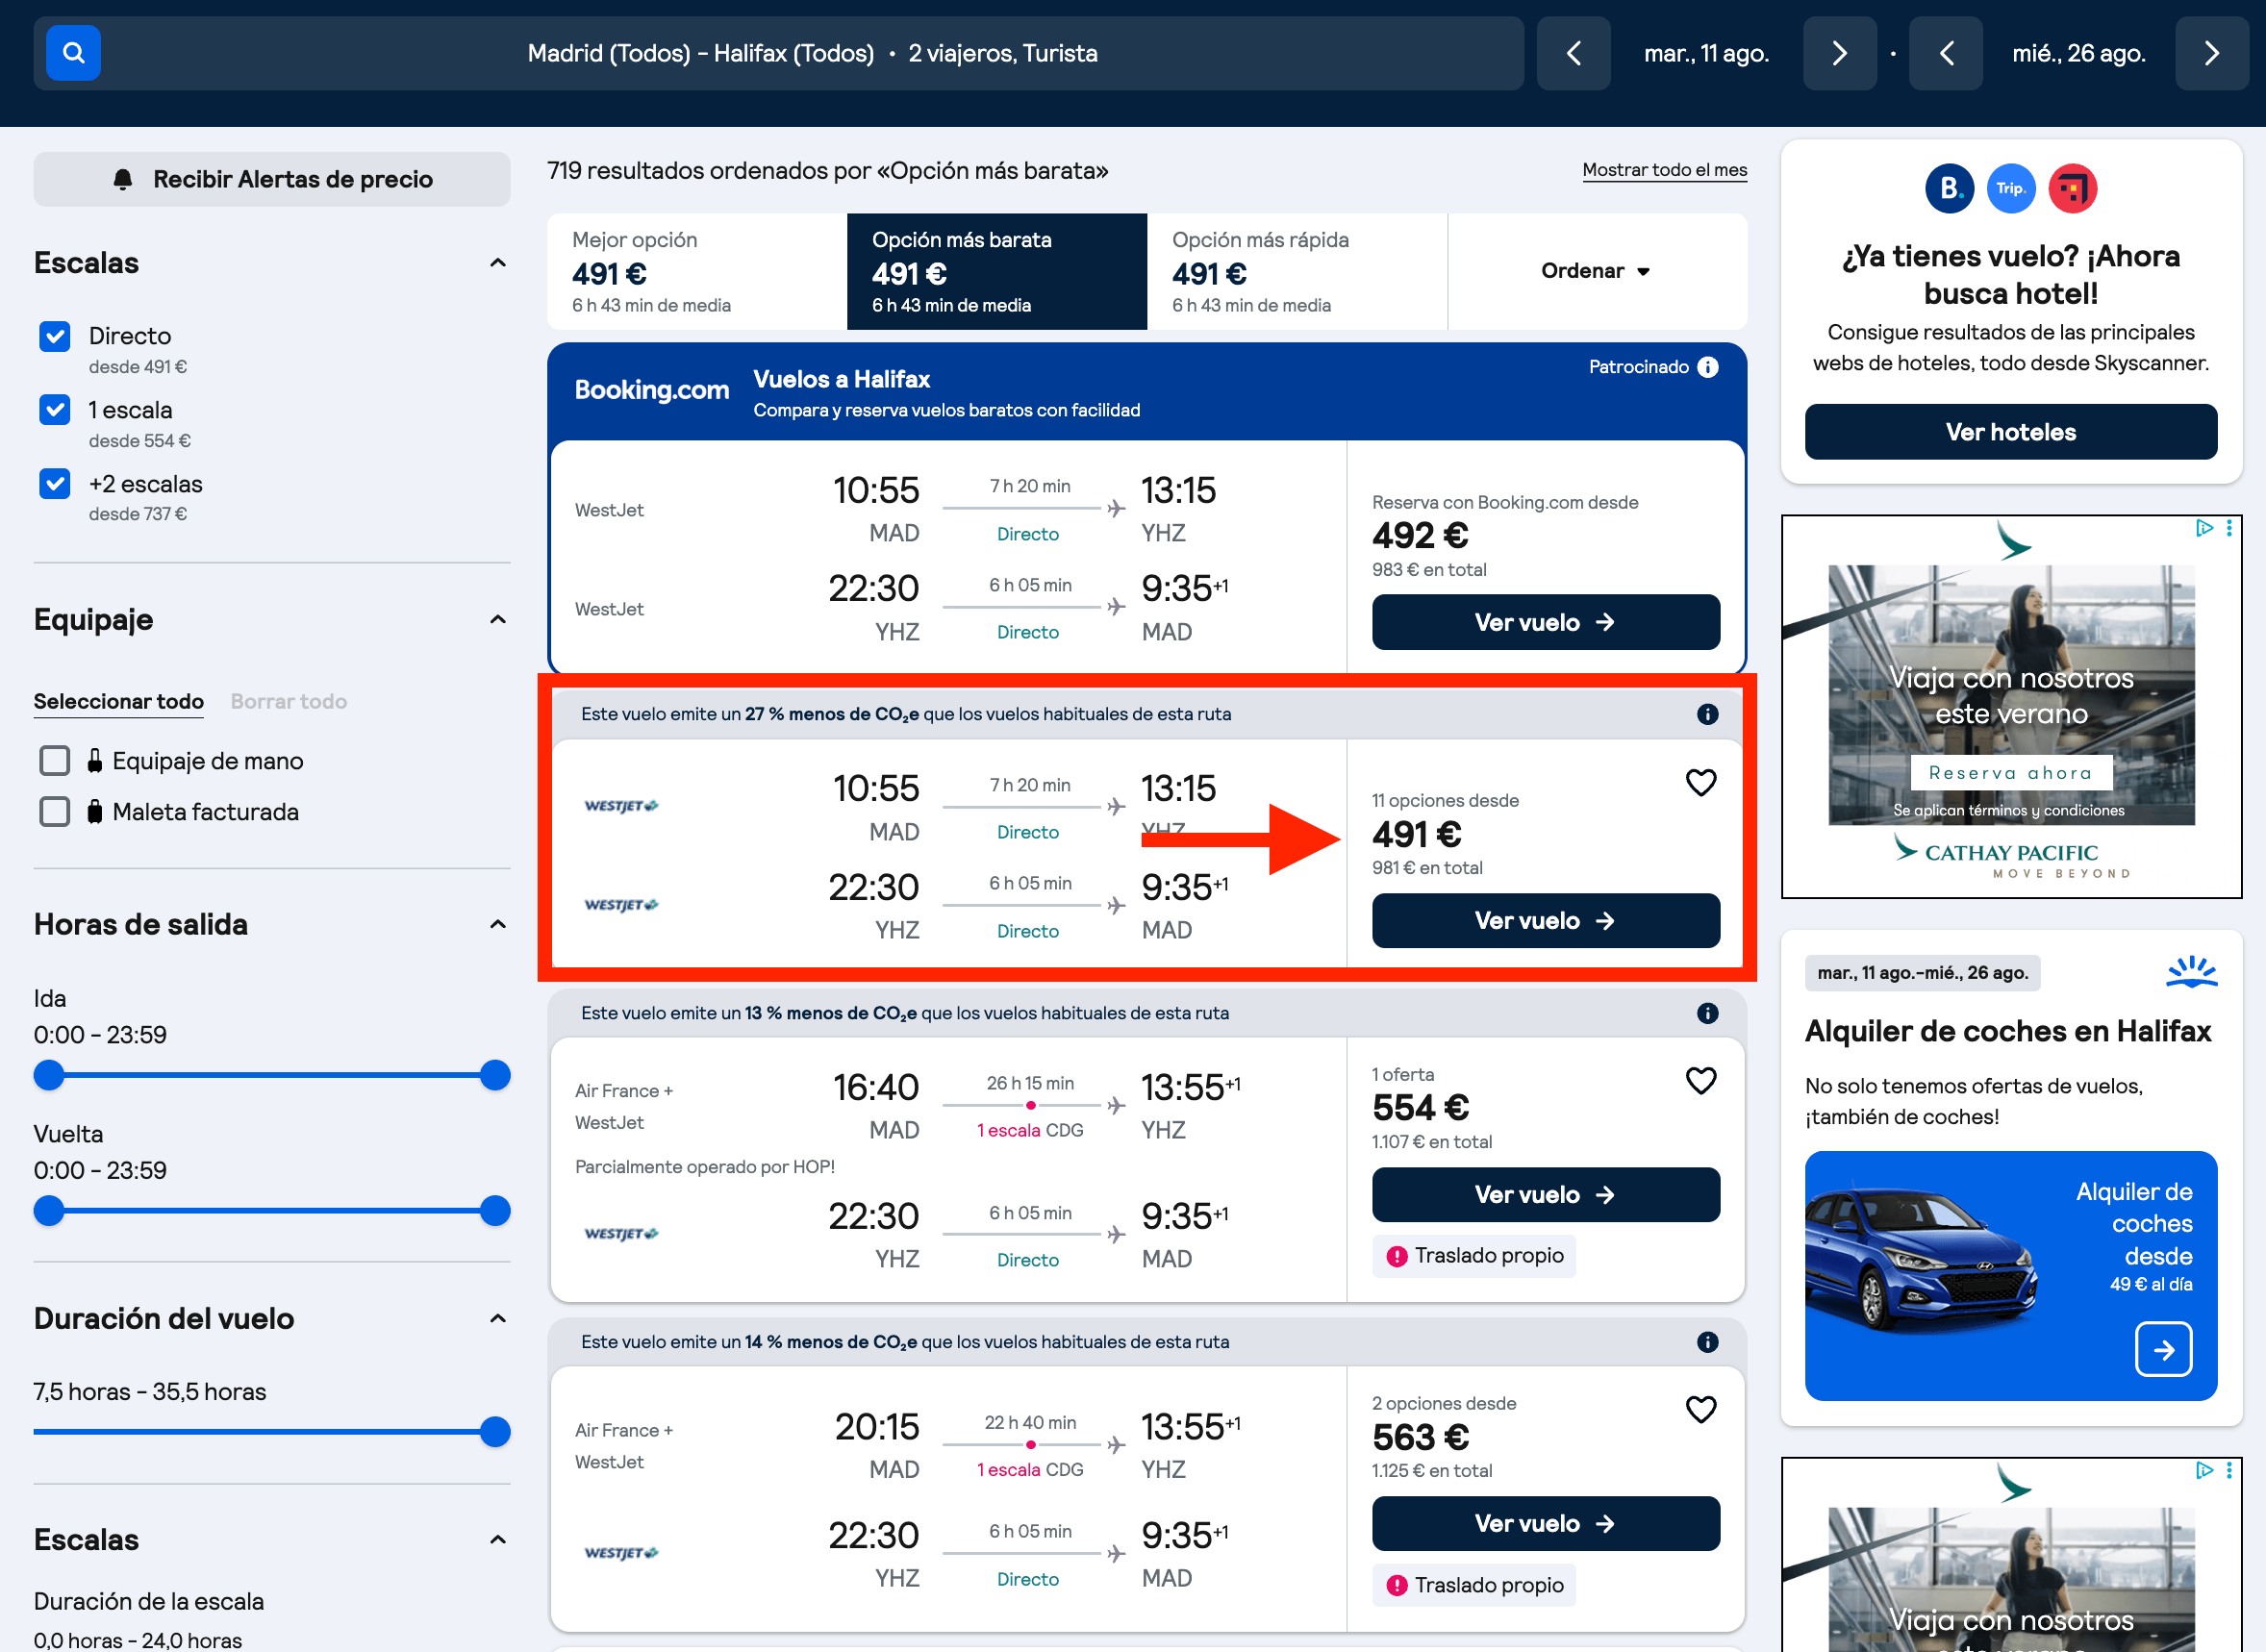The width and height of the screenshot is (2266, 1652).
Task: Click the Booking.com Vuelos a Halifax banner
Action: 1147,393
